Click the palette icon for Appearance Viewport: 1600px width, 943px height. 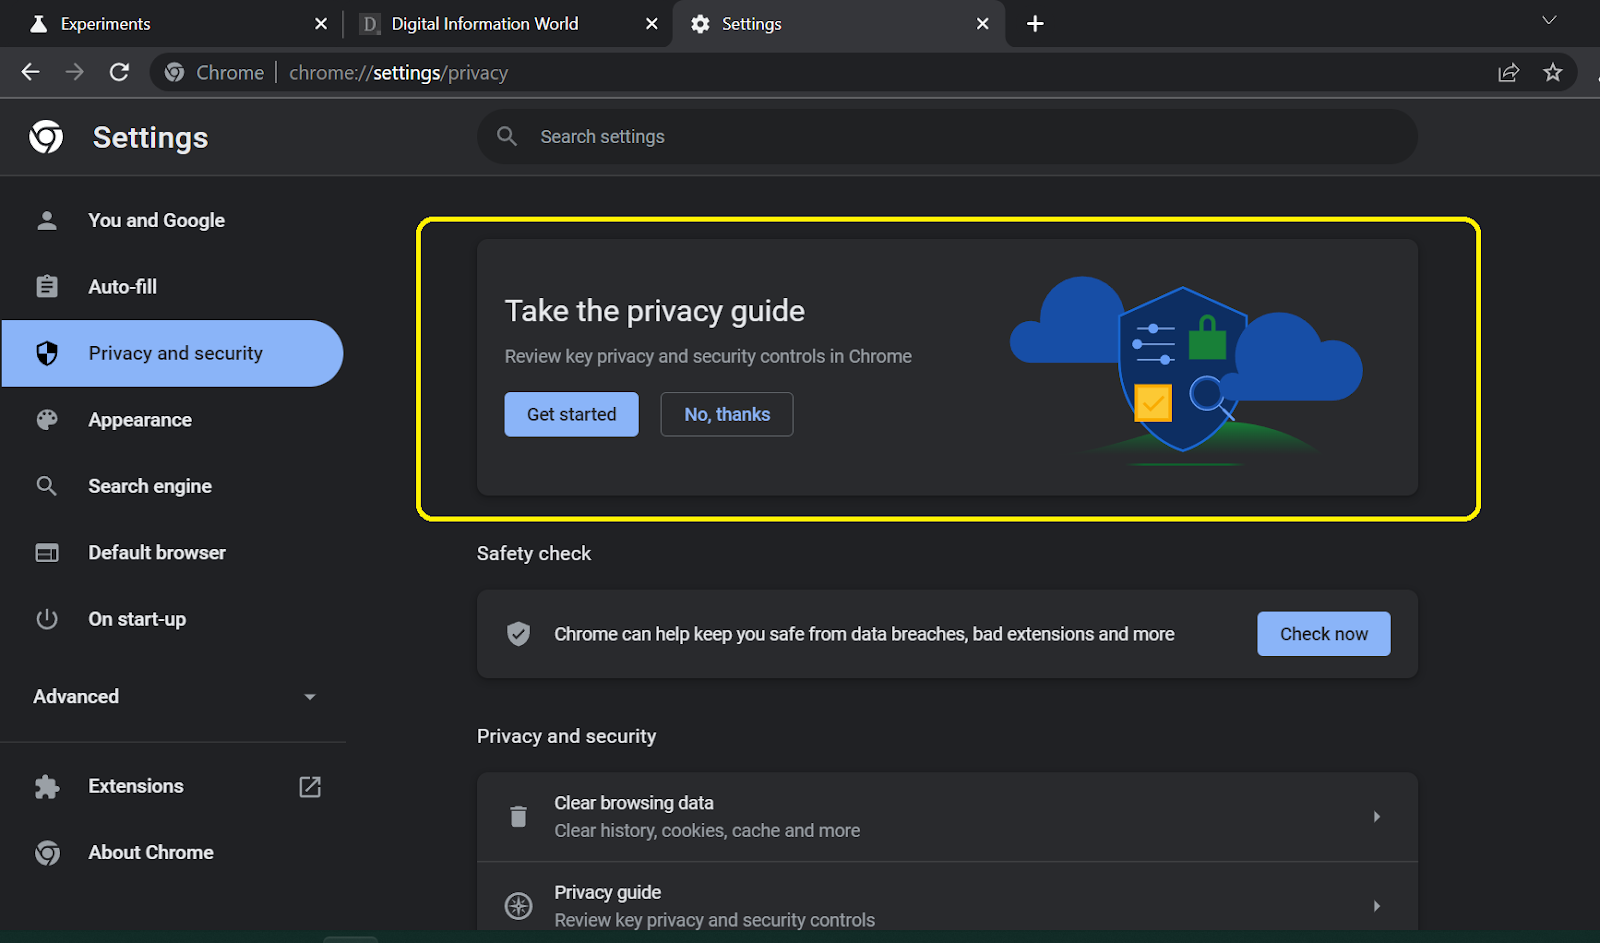click(47, 420)
